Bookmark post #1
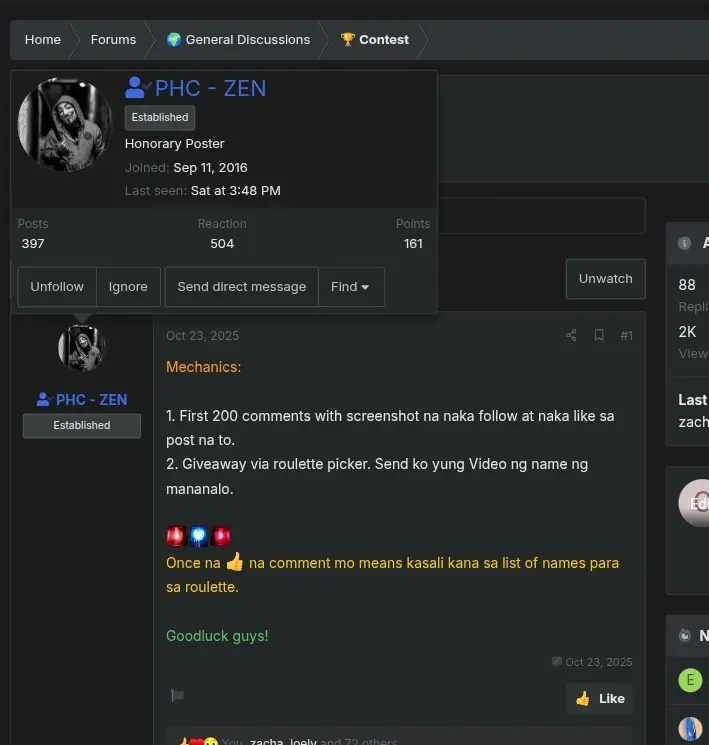Viewport: 709px width, 745px height. coord(599,335)
